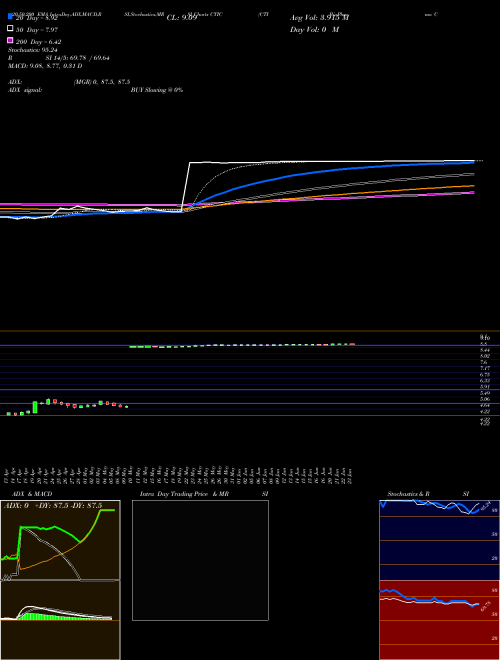Click the magenta 200 Day legend swatch

click(x=10, y=41)
